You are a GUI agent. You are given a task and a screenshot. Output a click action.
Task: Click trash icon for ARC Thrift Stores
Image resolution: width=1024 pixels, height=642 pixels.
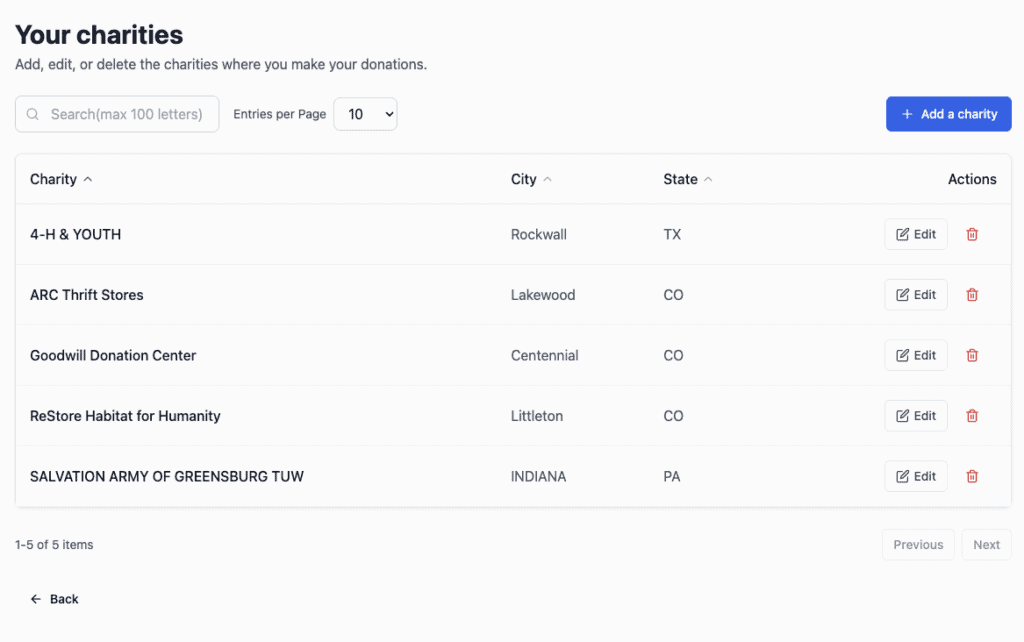click(971, 295)
